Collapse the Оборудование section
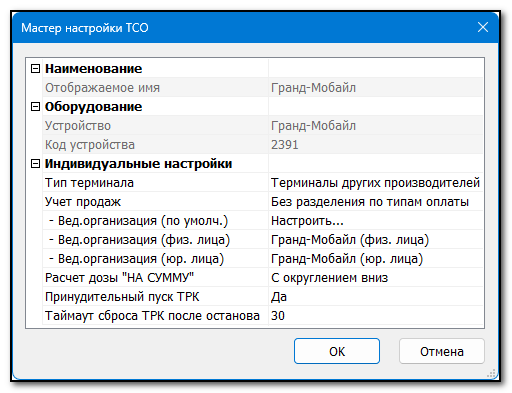The image size is (512, 393). tap(35, 107)
